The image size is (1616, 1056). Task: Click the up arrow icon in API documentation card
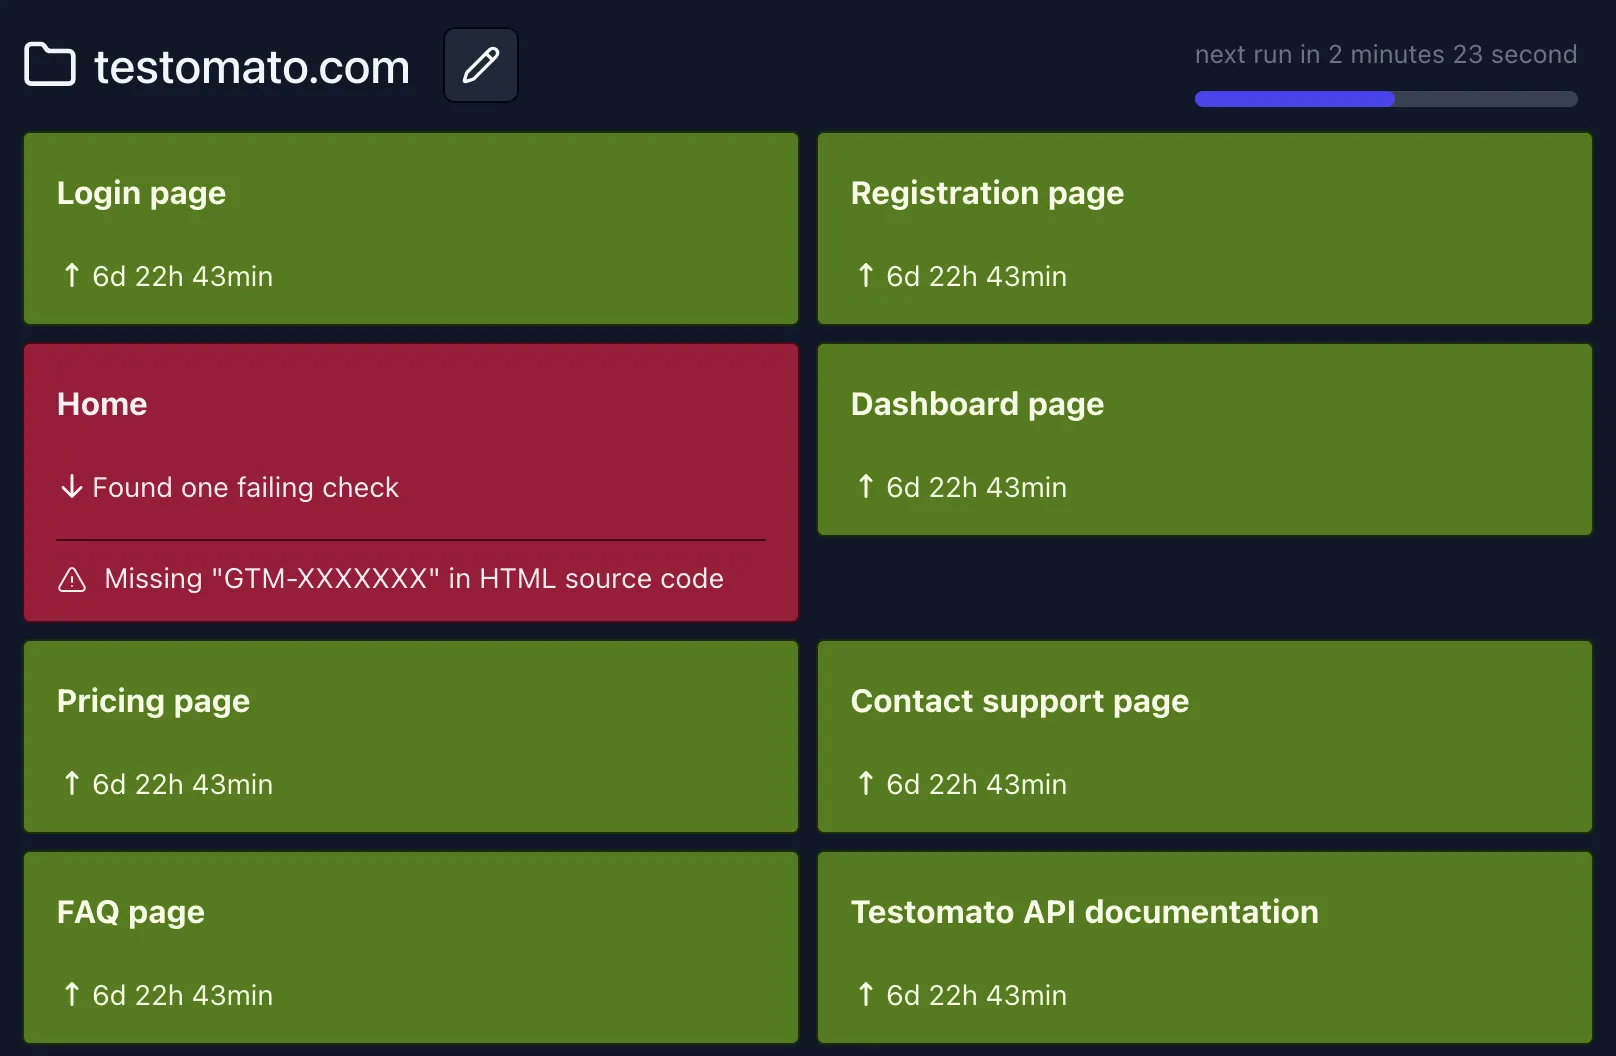tap(865, 994)
